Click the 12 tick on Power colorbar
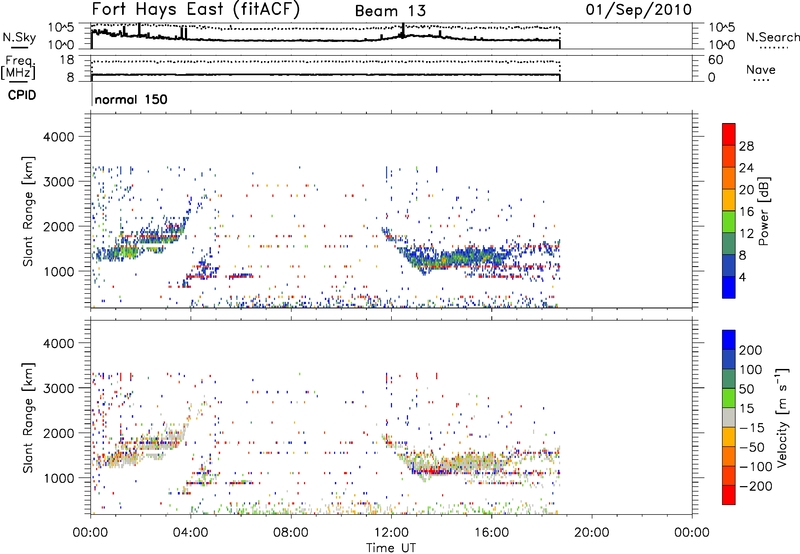 (x=746, y=234)
